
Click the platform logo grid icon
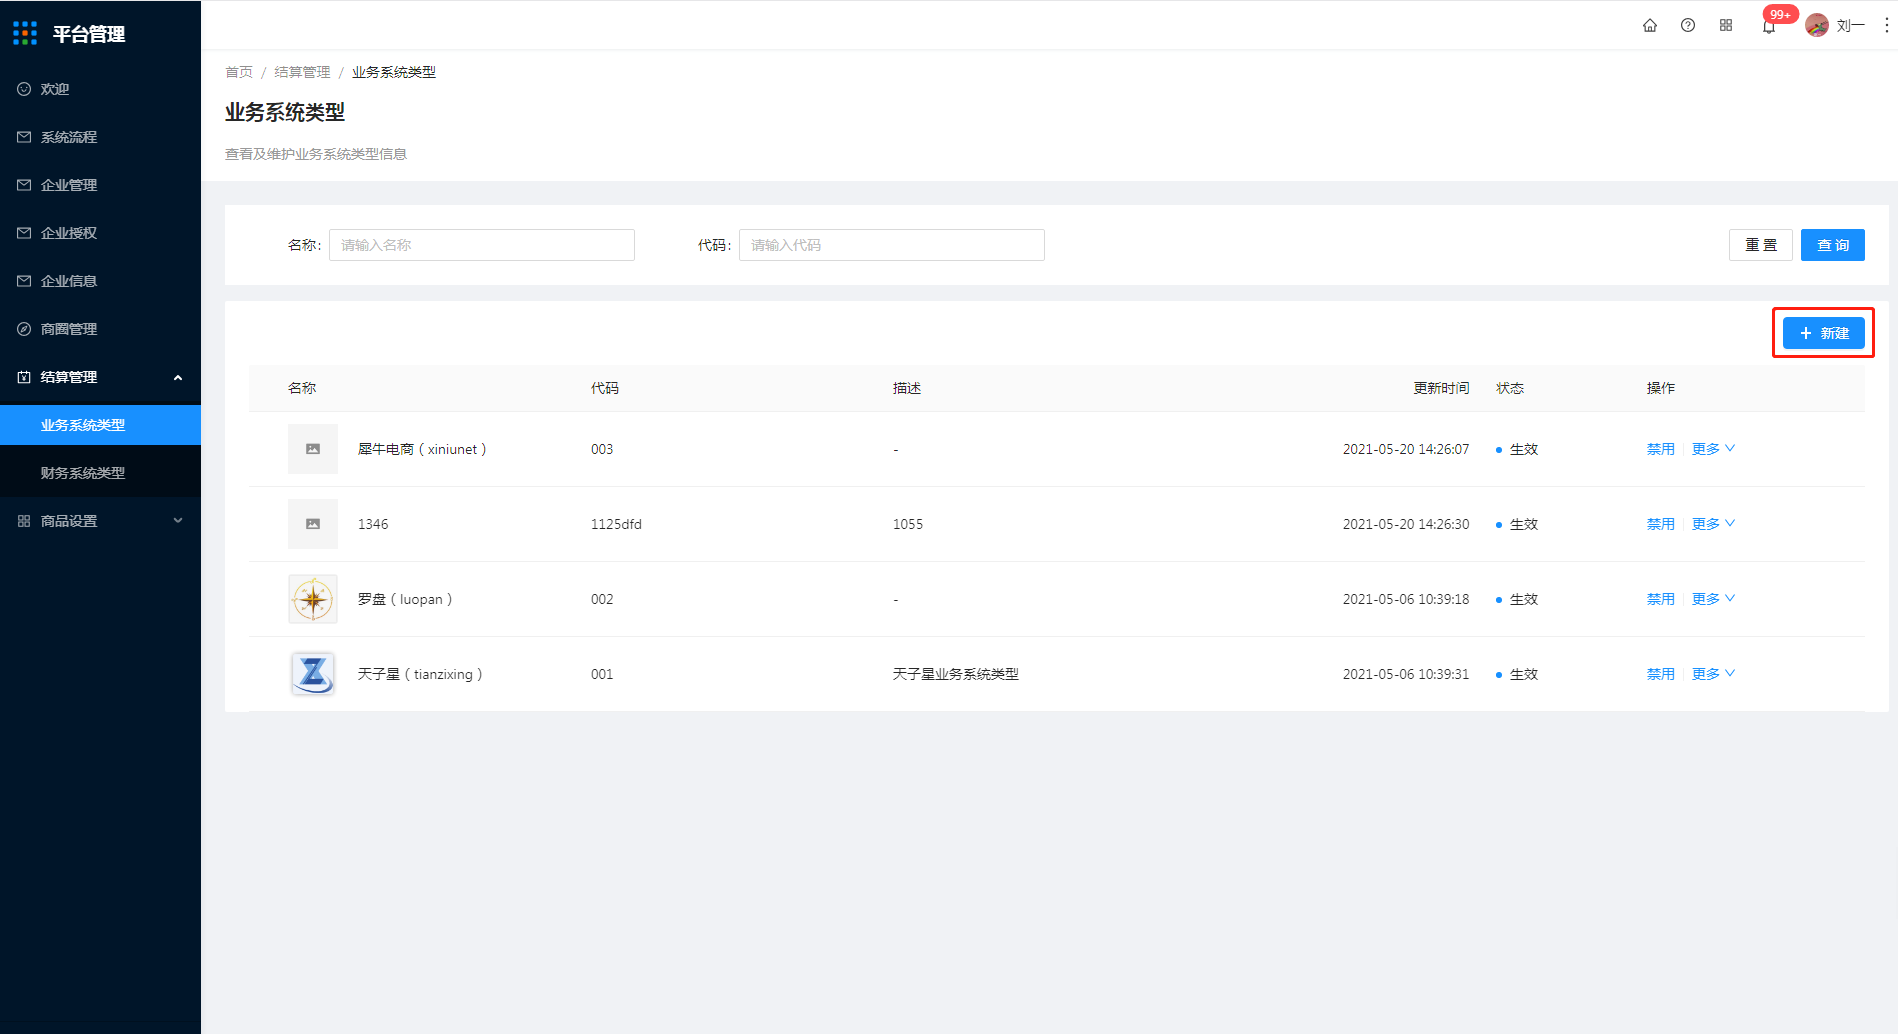25,34
